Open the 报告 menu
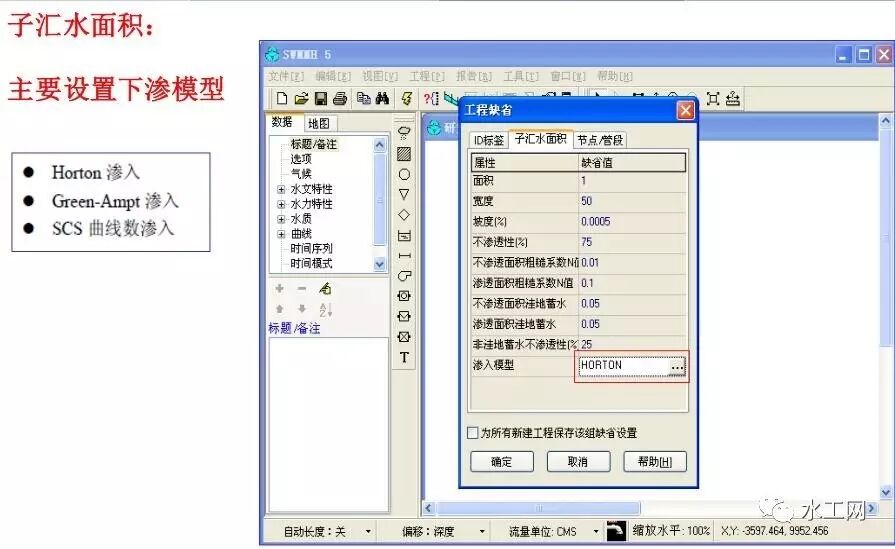Image resolution: width=895 pixels, height=549 pixels. 474,76
